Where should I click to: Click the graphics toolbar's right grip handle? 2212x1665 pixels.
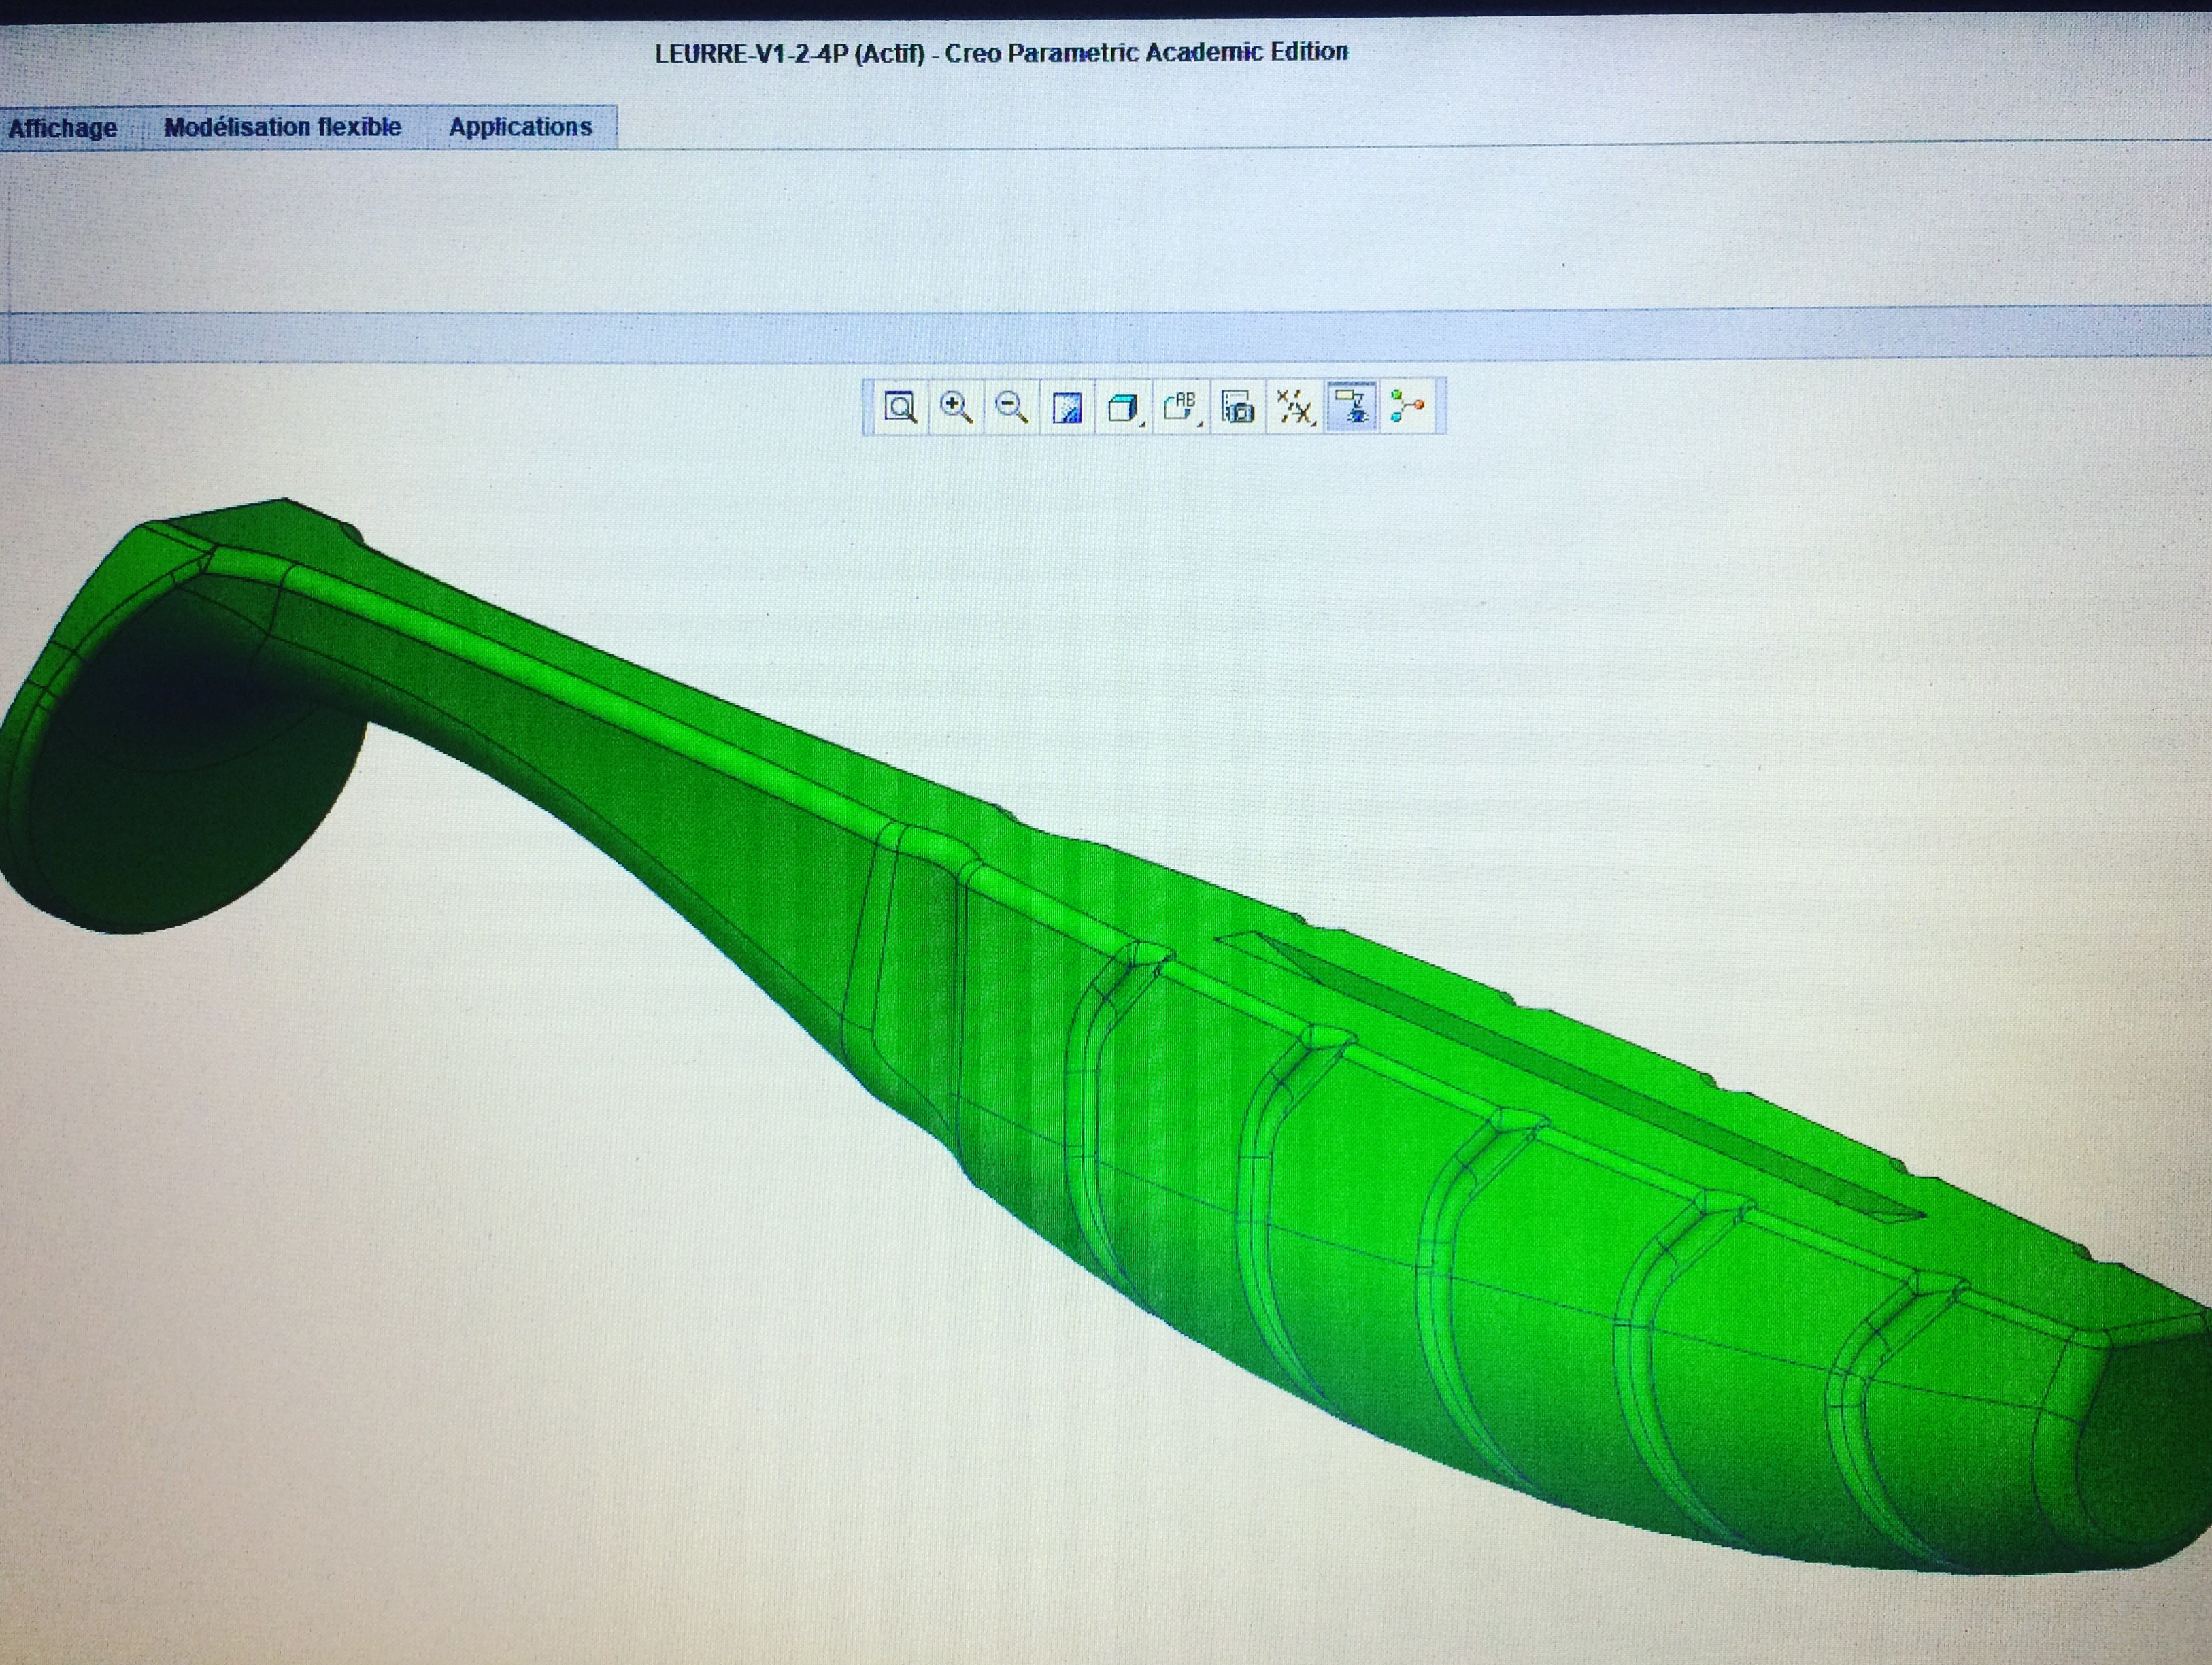(1440, 407)
